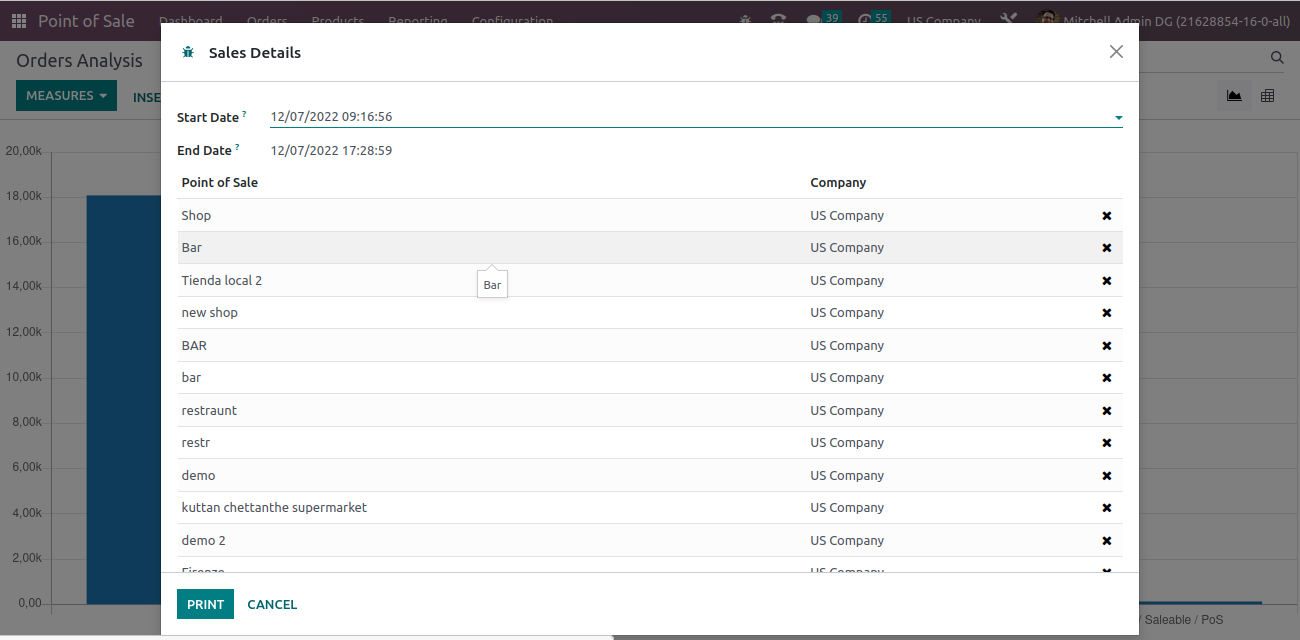The height and width of the screenshot is (640, 1300).
Task: Open the MEASURES dropdown
Action: click(x=66, y=96)
